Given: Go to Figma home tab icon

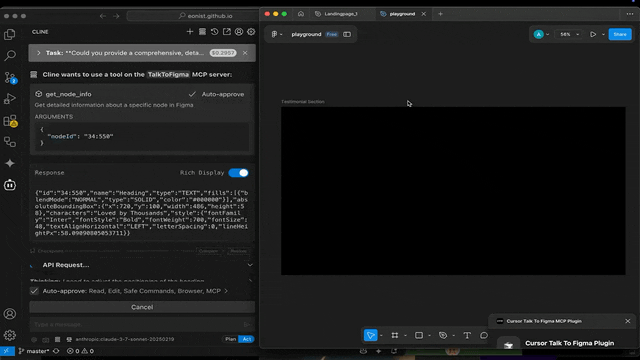Looking at the screenshot, I should click(301, 14).
